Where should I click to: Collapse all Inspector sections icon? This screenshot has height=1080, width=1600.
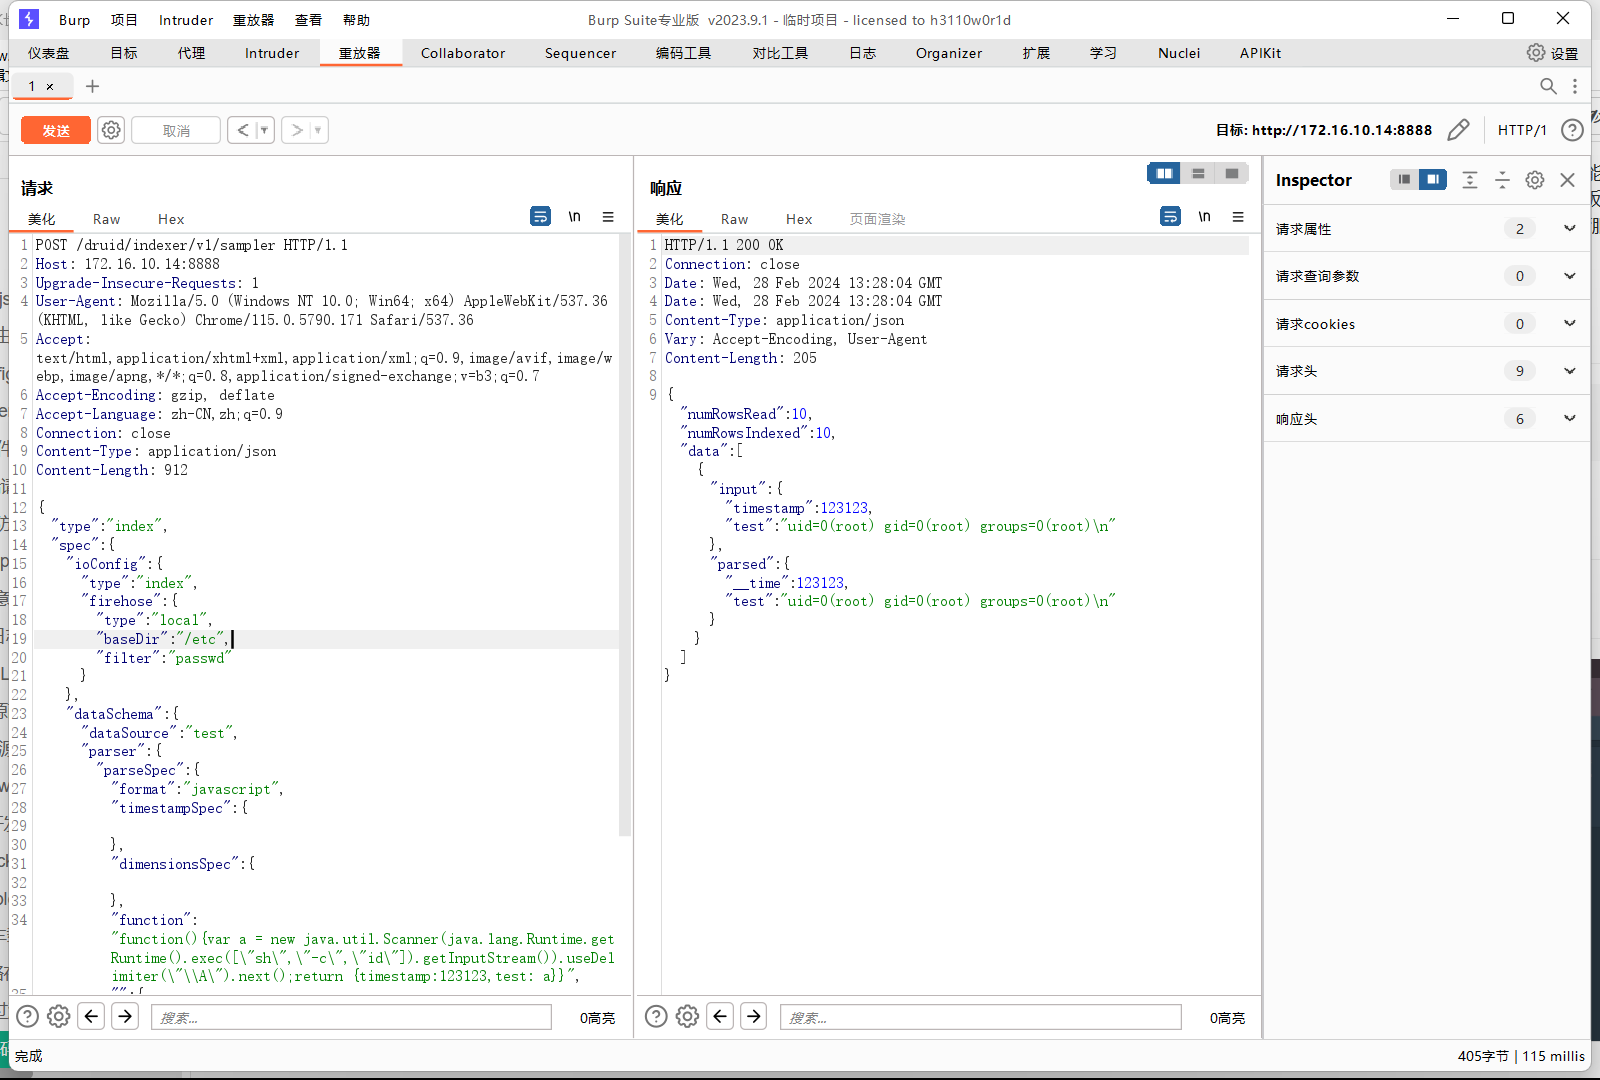click(1502, 179)
